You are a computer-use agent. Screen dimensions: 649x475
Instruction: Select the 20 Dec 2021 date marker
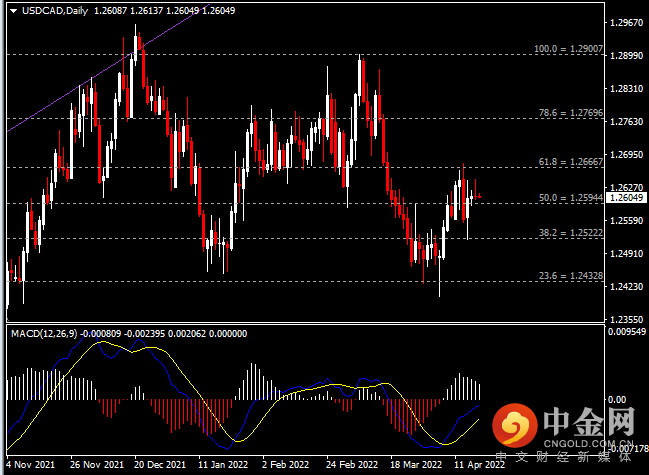pos(160,465)
